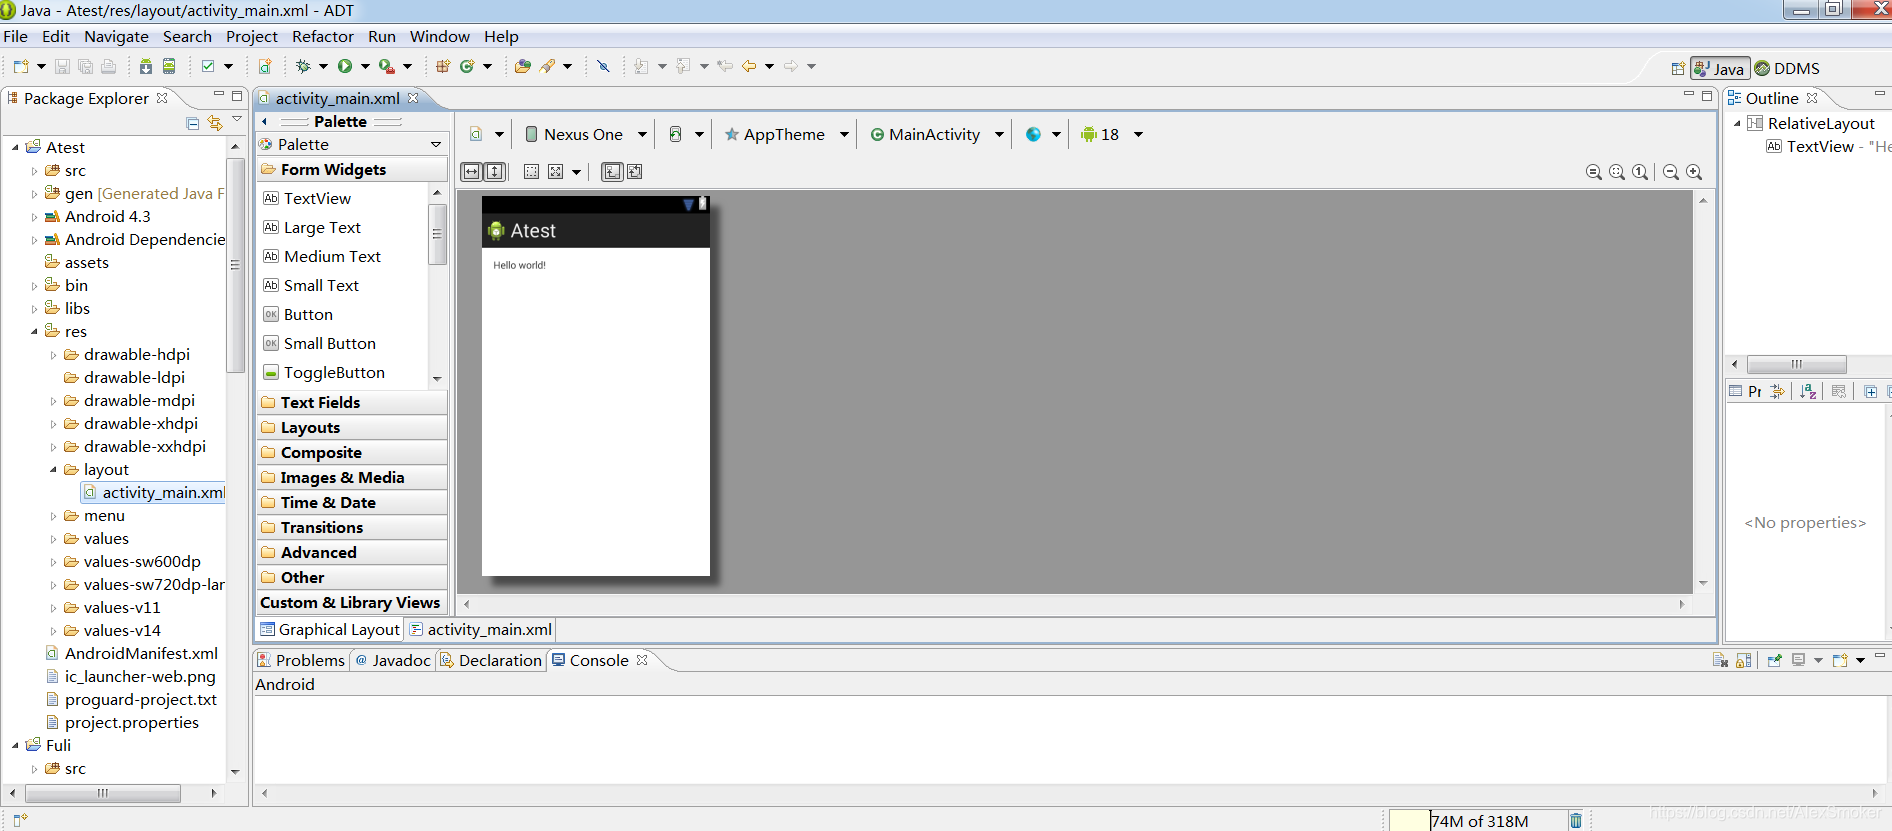Screen dimensions: 1892x831
Task: Switch to the Declaration tab
Action: coord(491,660)
